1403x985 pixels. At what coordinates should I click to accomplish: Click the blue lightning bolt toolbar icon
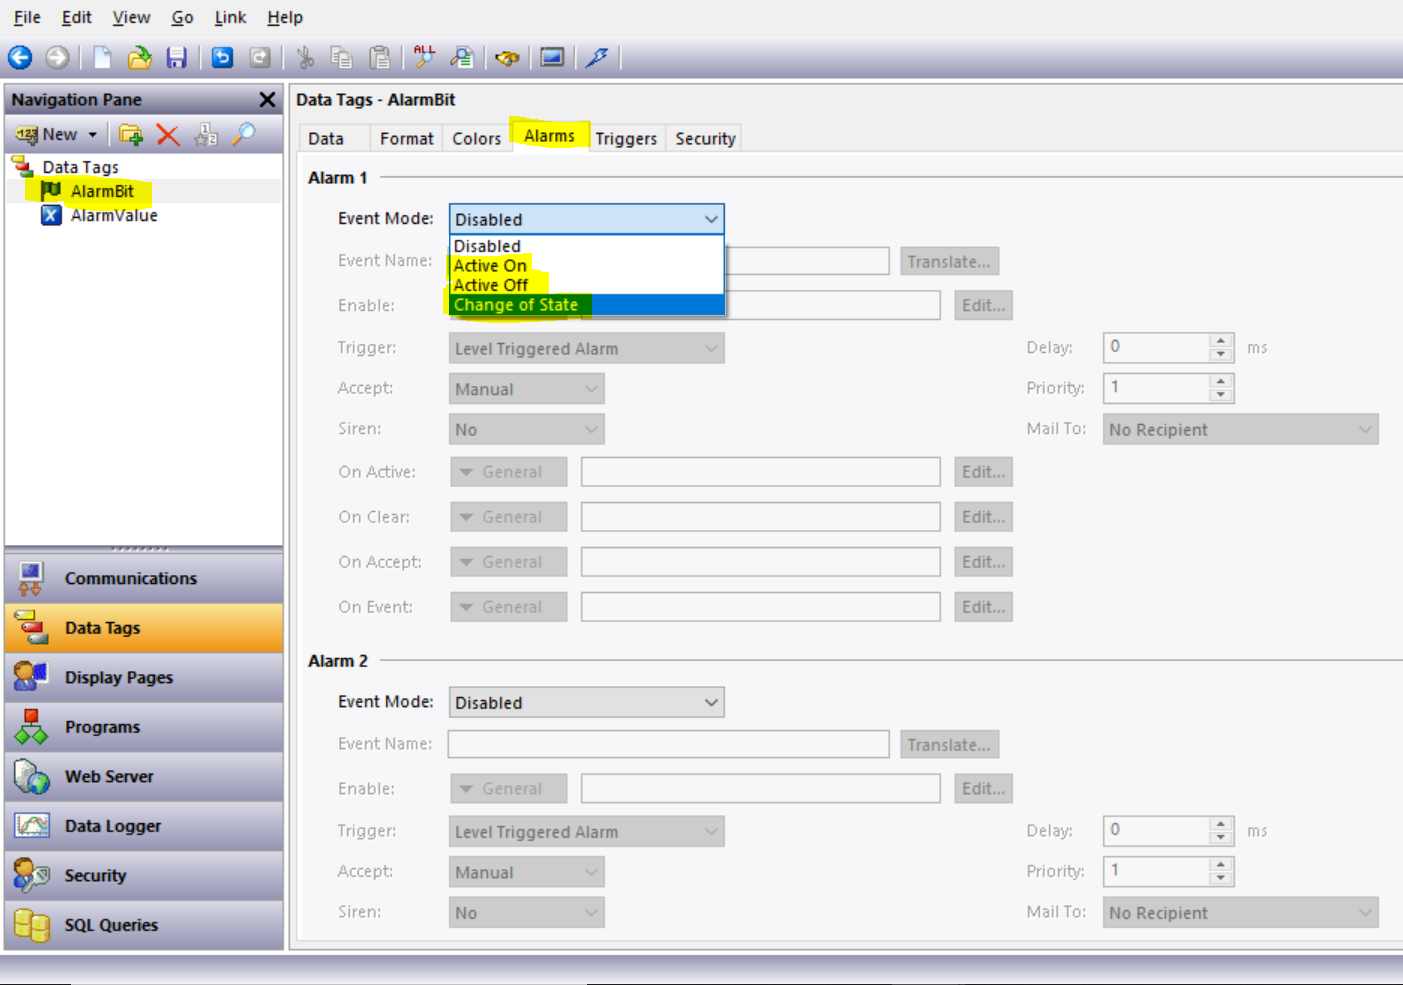coord(597,58)
